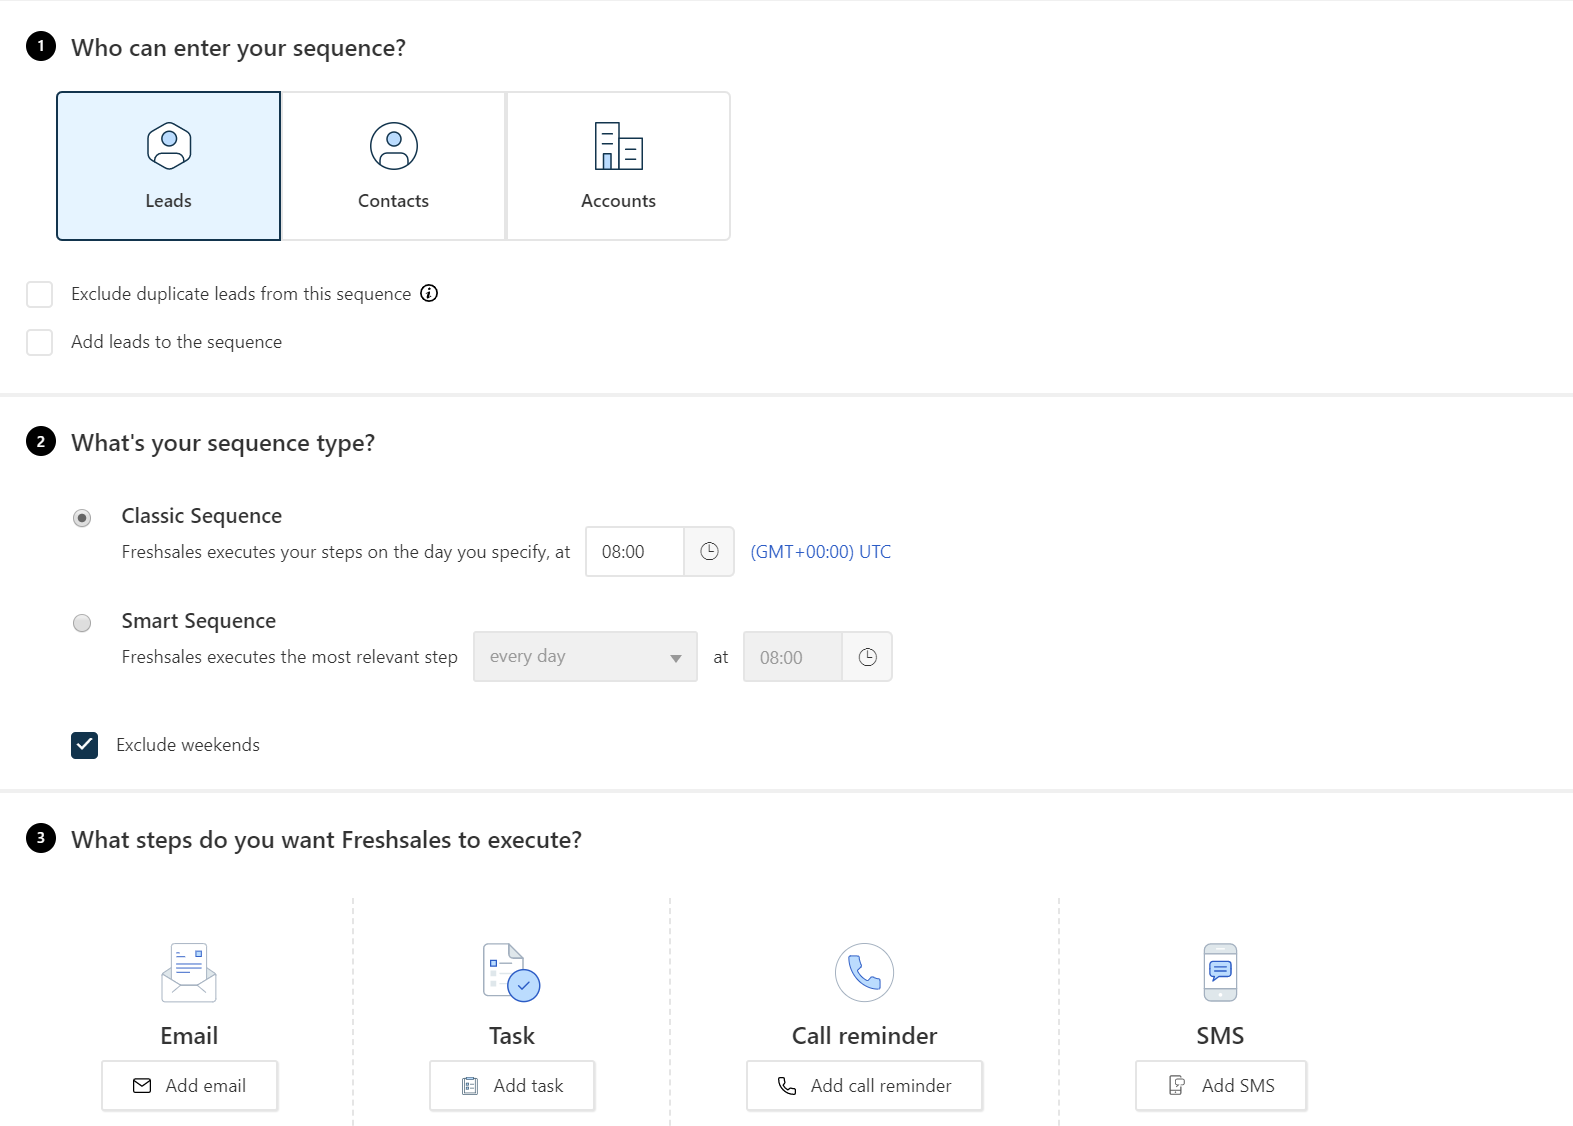Click the Classic Sequence 08:00 time field

(635, 552)
